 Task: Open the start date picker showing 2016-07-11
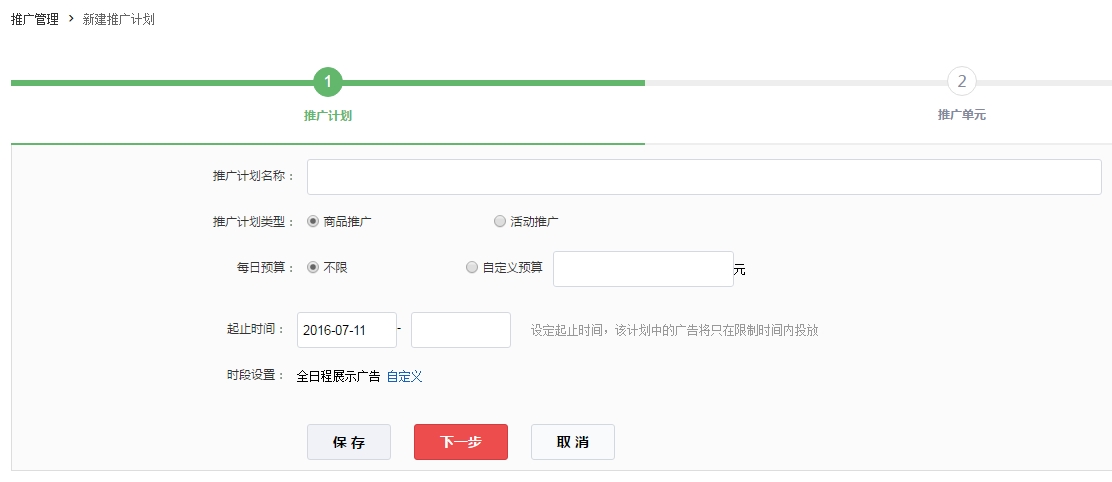346,330
